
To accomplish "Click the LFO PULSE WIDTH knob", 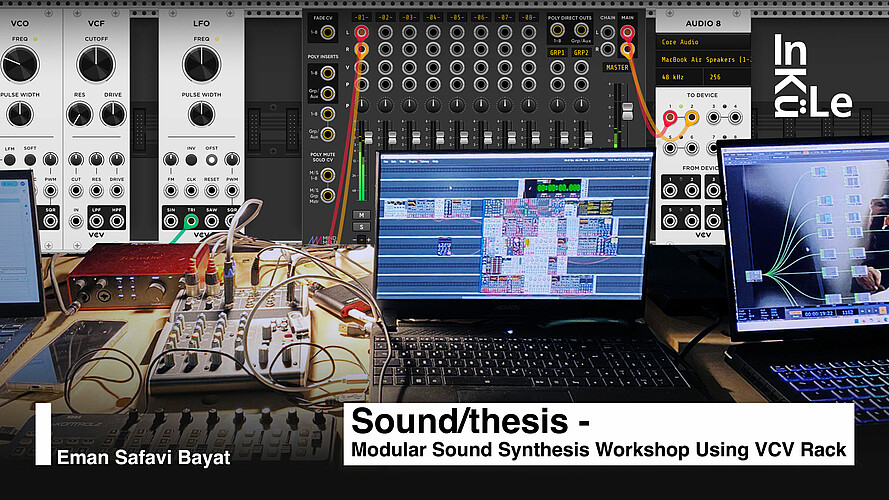I will pos(201,115).
